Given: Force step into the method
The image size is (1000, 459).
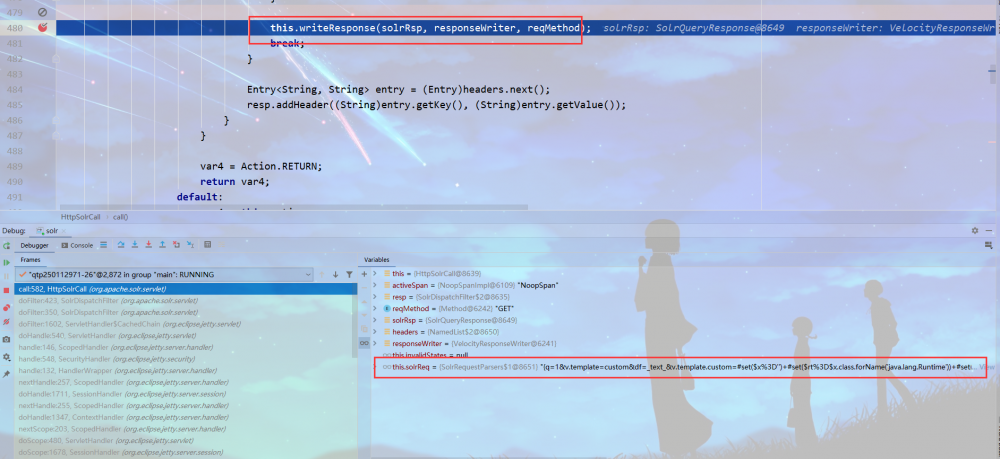Looking at the screenshot, I should coord(149,245).
